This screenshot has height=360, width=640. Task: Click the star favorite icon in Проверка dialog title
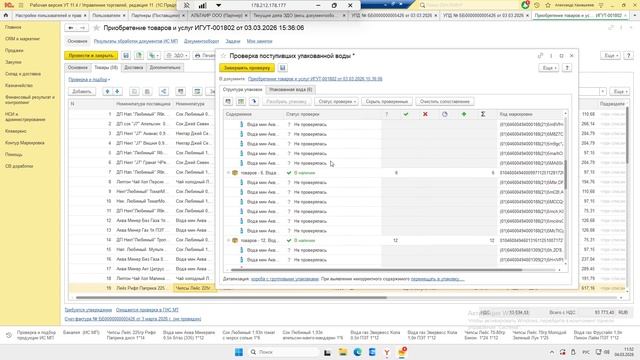[223, 56]
